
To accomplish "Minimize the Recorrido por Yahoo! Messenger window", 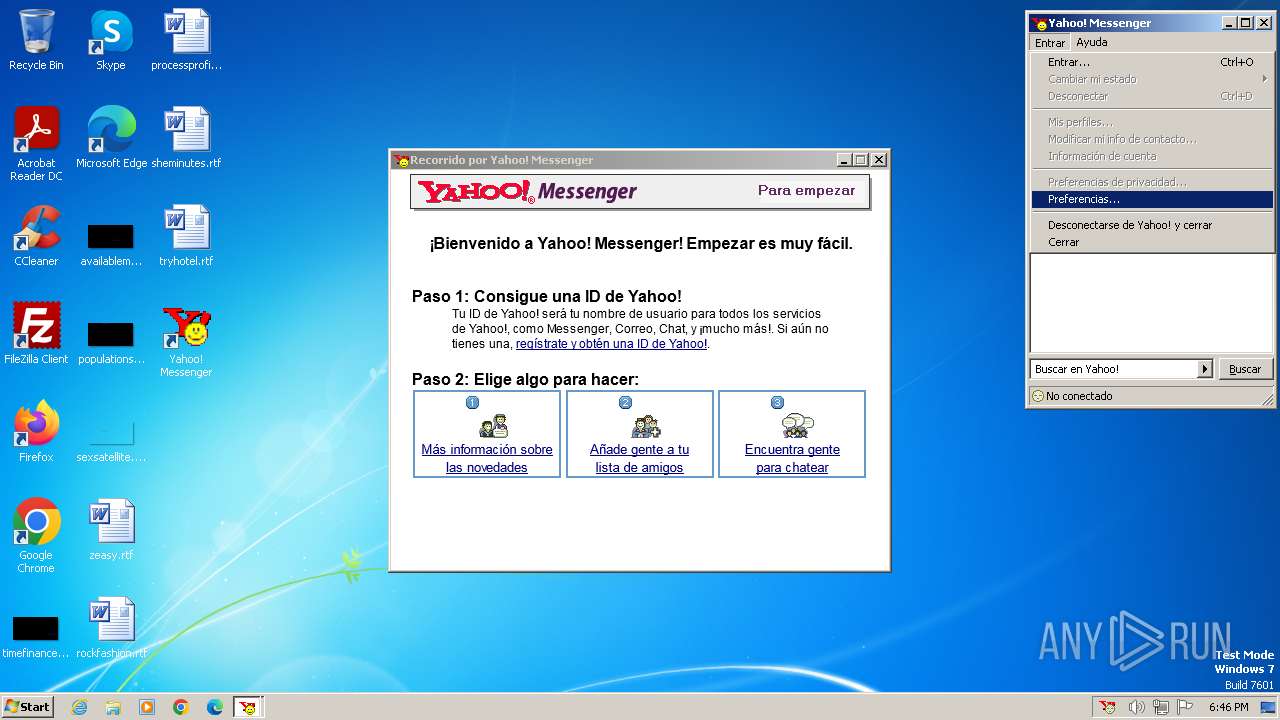I will click(x=844, y=160).
